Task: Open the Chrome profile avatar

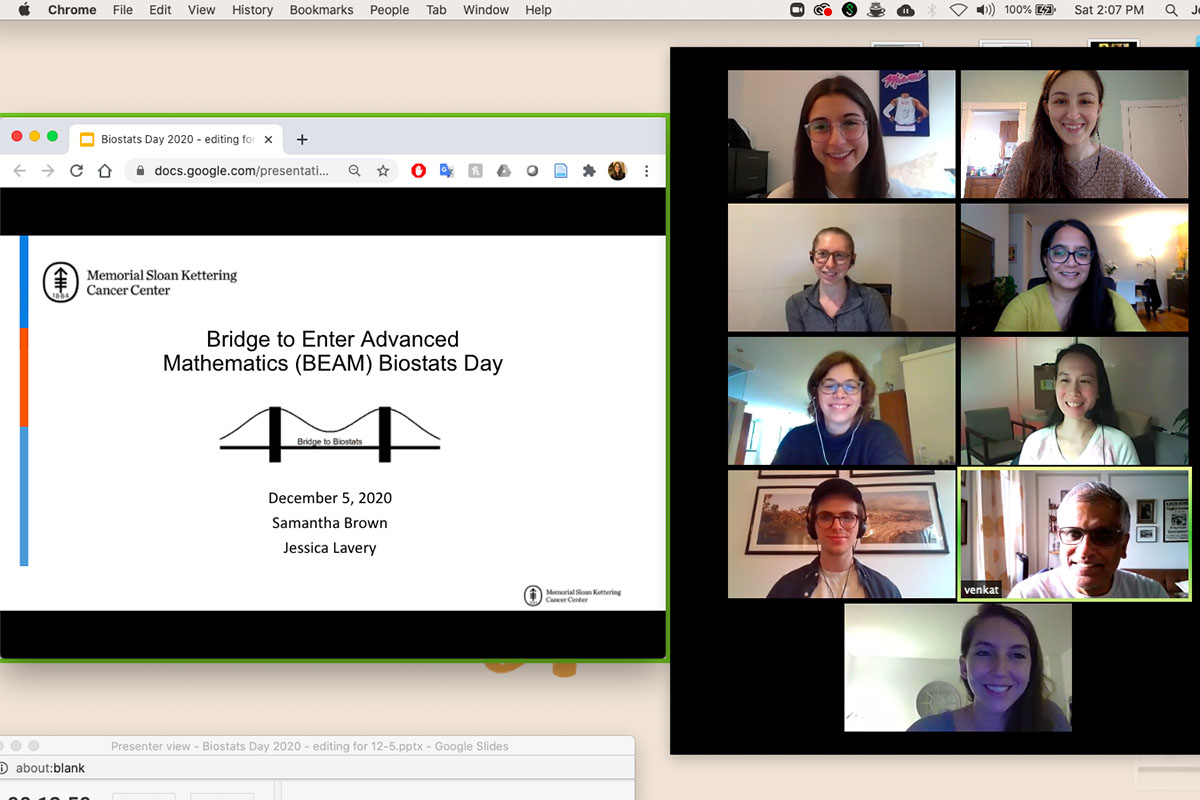Action: click(x=617, y=171)
